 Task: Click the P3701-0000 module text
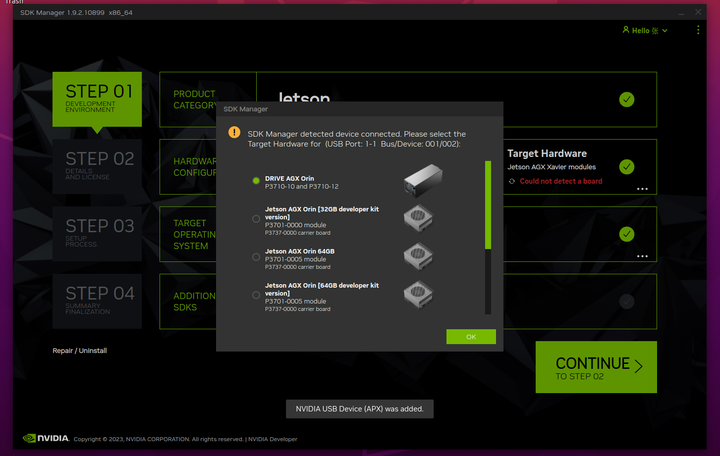pos(295,225)
